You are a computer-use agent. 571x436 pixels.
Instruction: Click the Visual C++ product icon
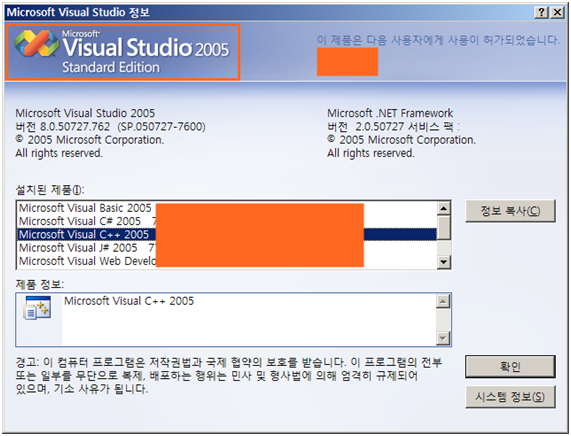pos(37,308)
